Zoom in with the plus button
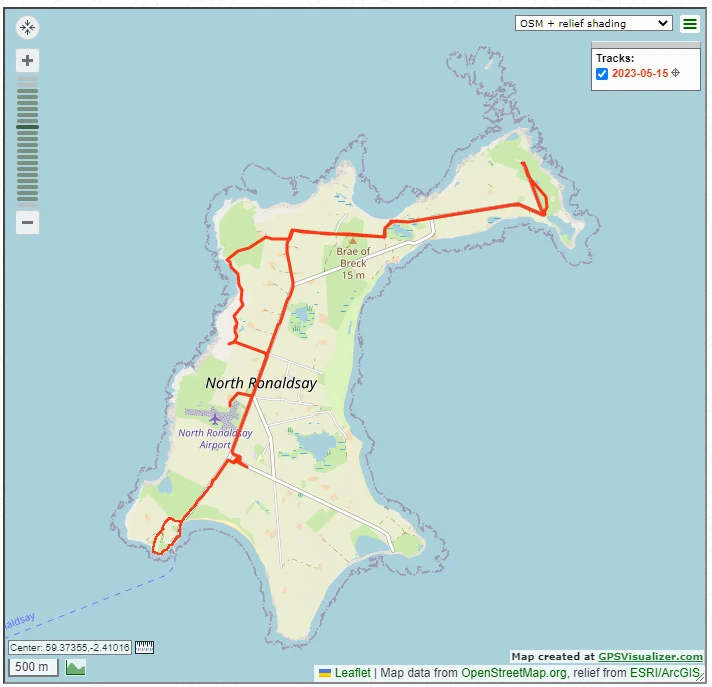This screenshot has width=712, height=687. coord(27,60)
